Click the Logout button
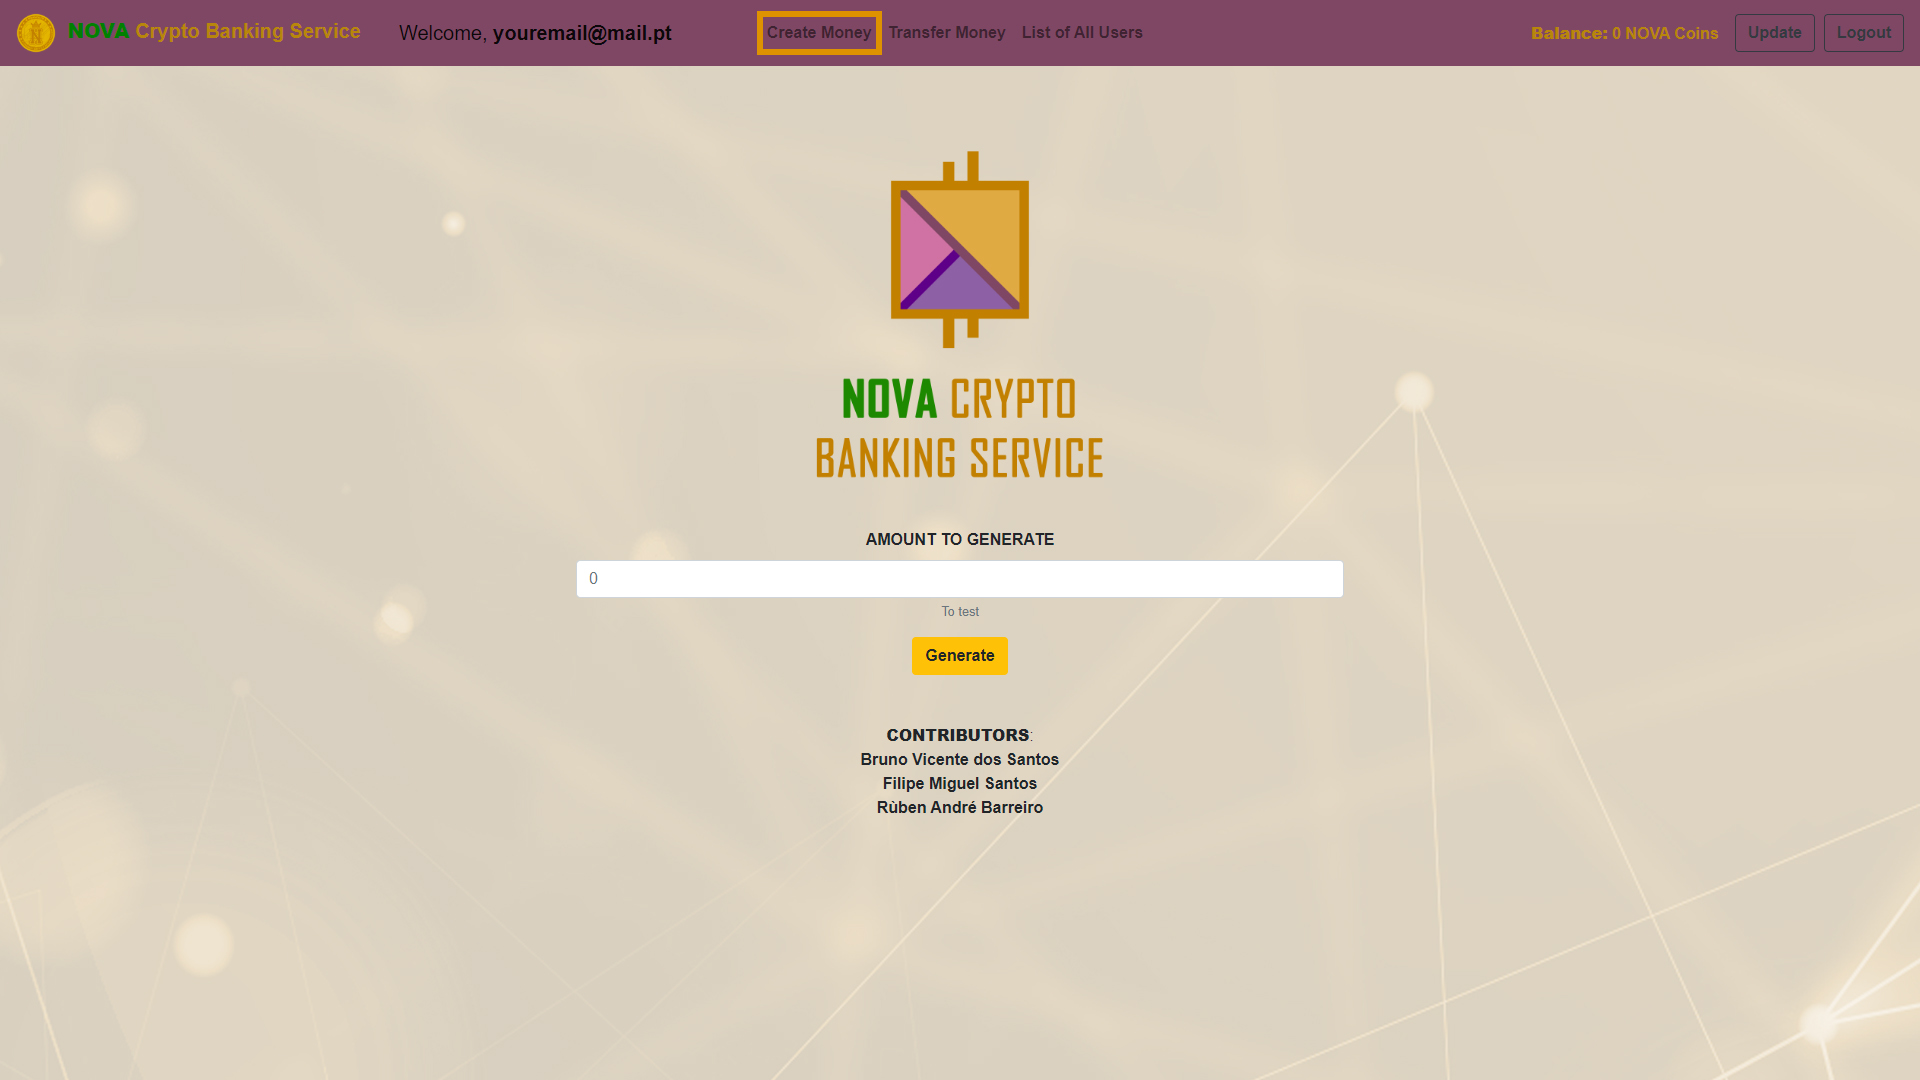Viewport: 1920px width, 1080px height. 1863,33
